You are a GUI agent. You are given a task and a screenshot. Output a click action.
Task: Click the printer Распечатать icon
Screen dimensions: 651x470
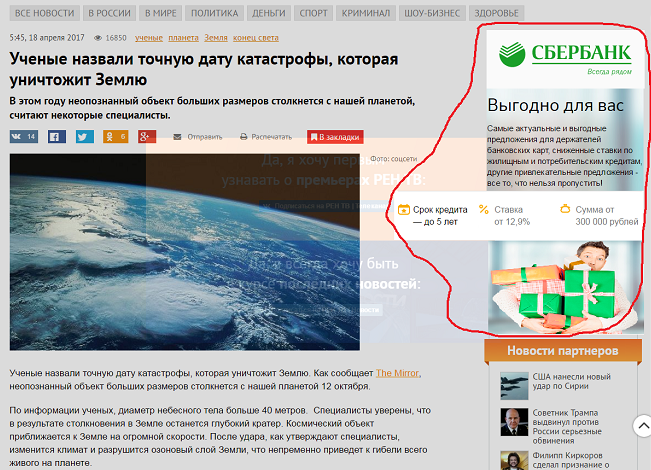tap(244, 137)
